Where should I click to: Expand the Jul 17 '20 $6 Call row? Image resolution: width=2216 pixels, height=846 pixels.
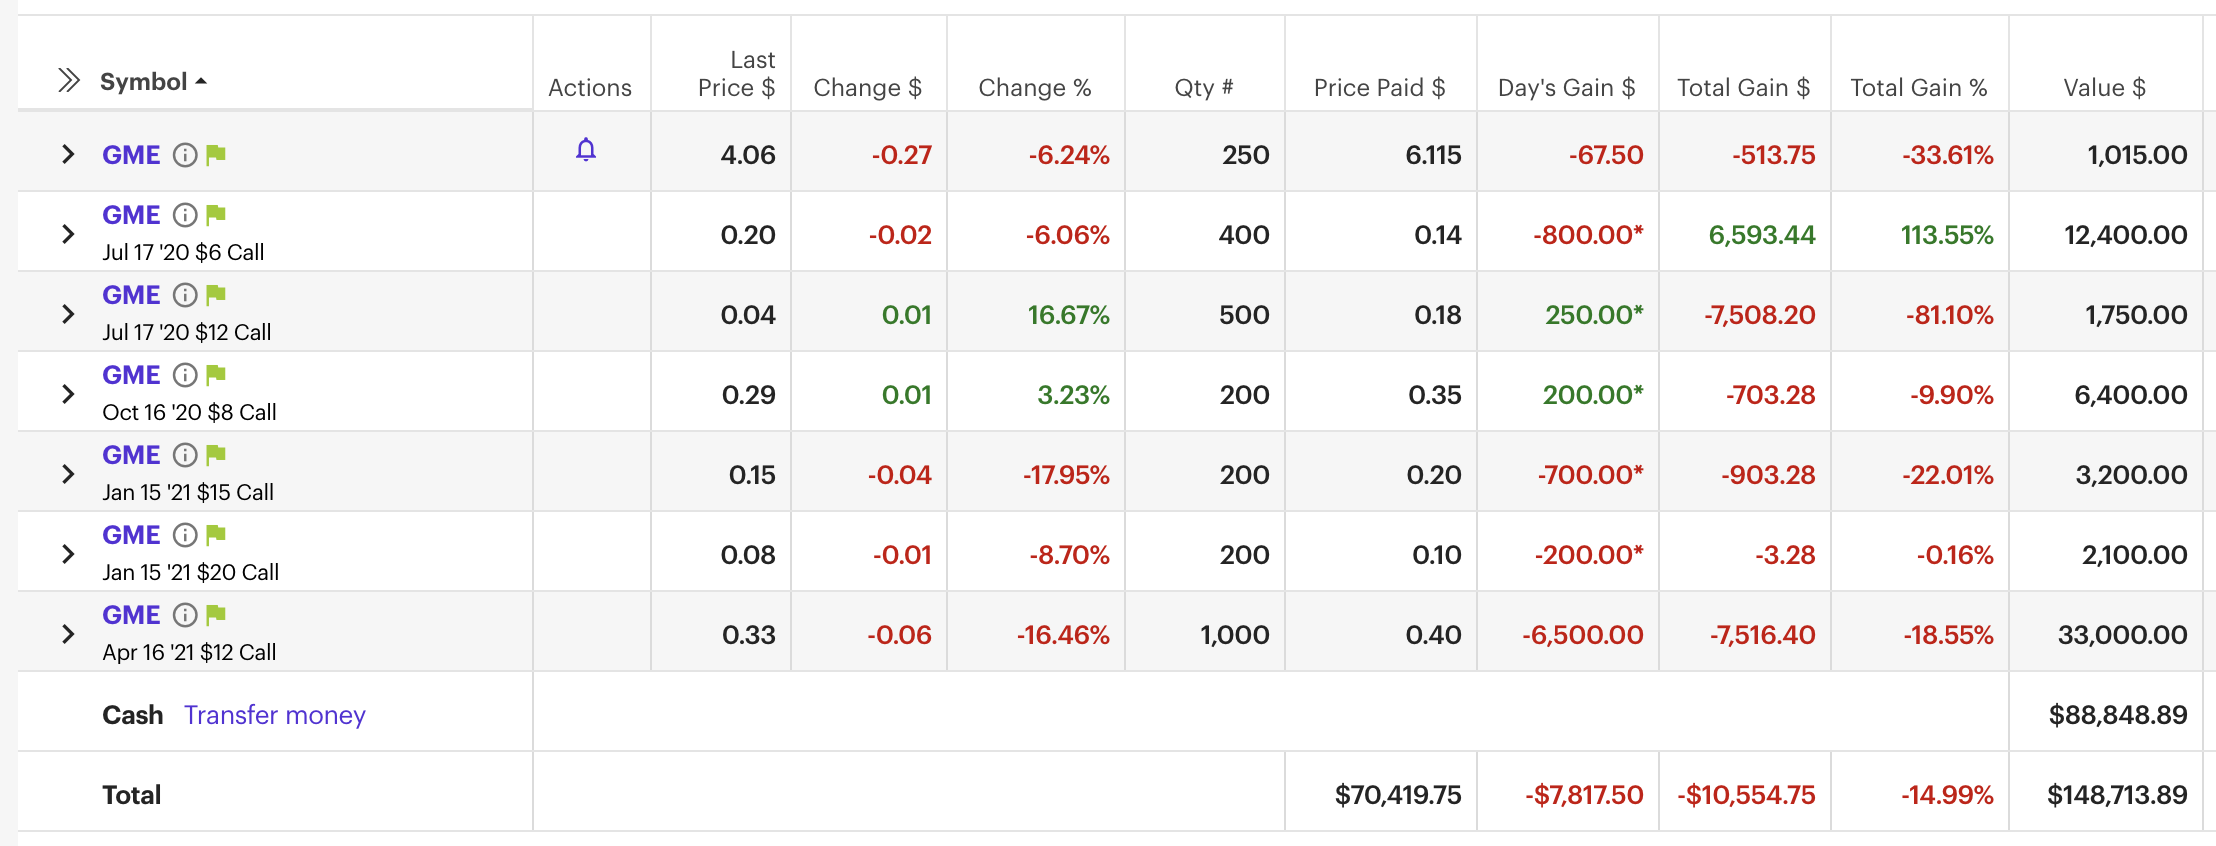pyautogui.click(x=68, y=234)
